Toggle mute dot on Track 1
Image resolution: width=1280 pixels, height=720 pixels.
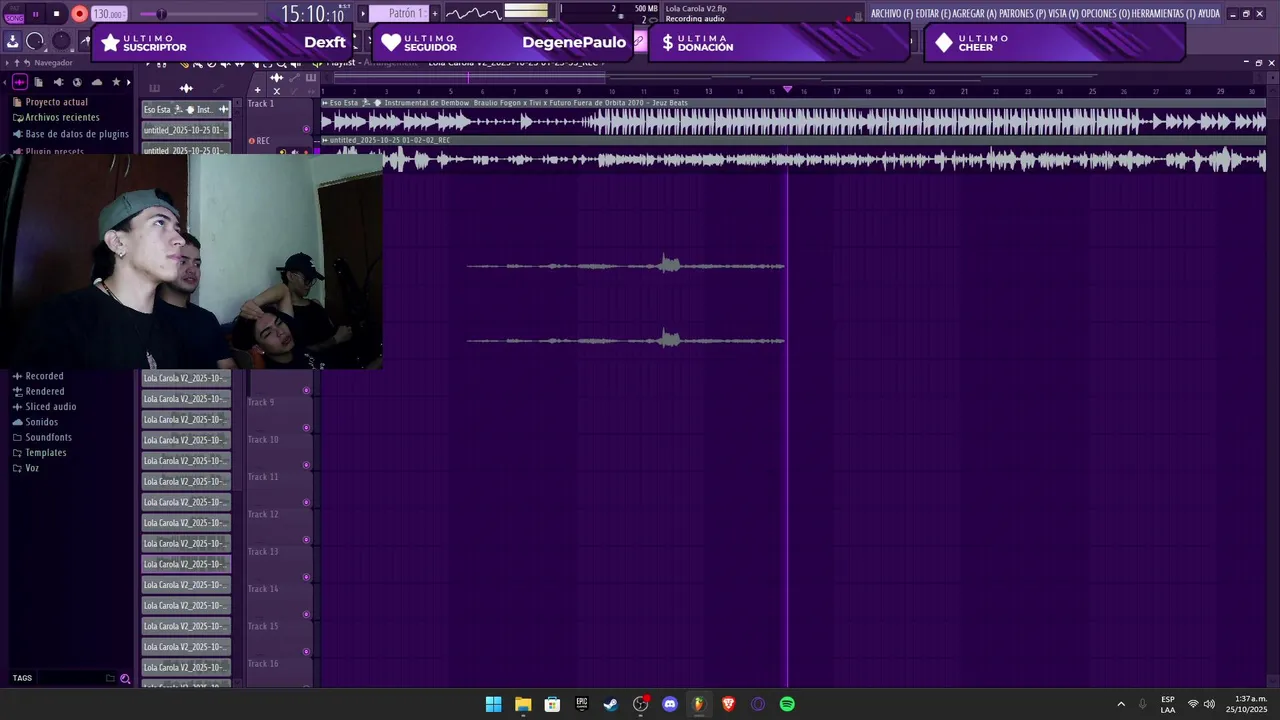pos(306,129)
